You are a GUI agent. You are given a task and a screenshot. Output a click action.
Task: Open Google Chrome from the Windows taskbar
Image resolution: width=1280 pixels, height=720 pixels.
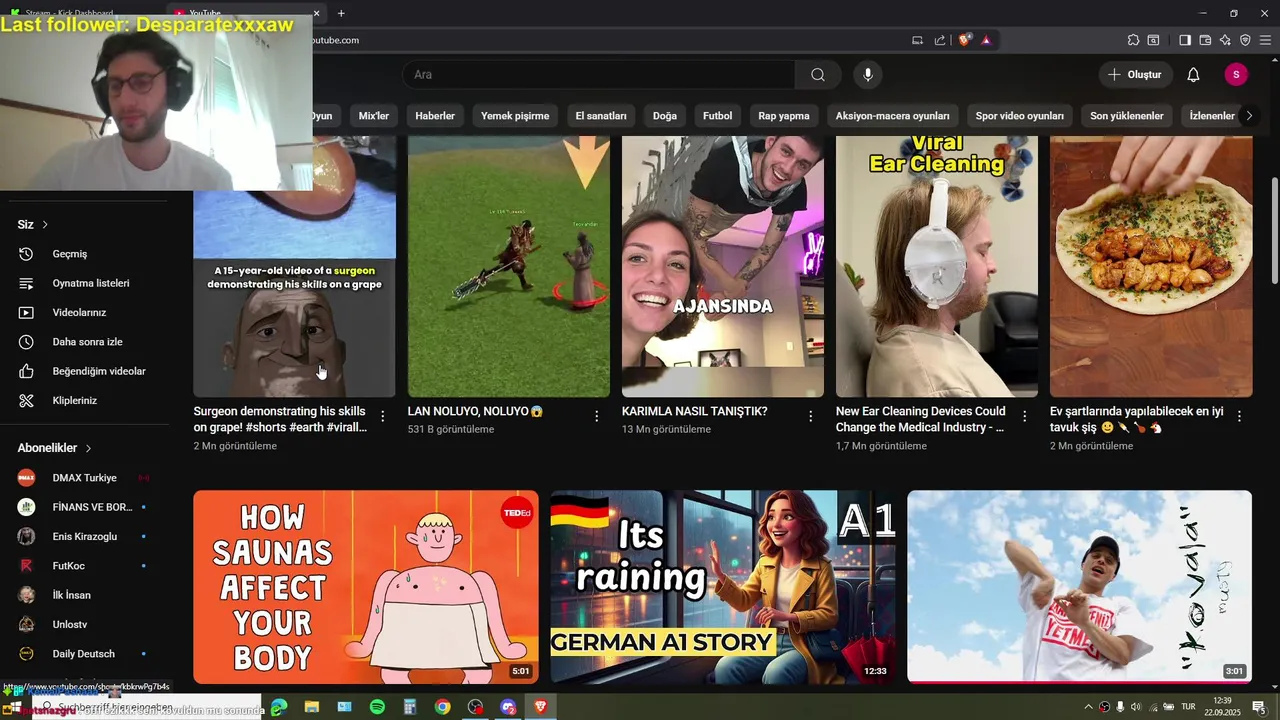[x=442, y=707]
